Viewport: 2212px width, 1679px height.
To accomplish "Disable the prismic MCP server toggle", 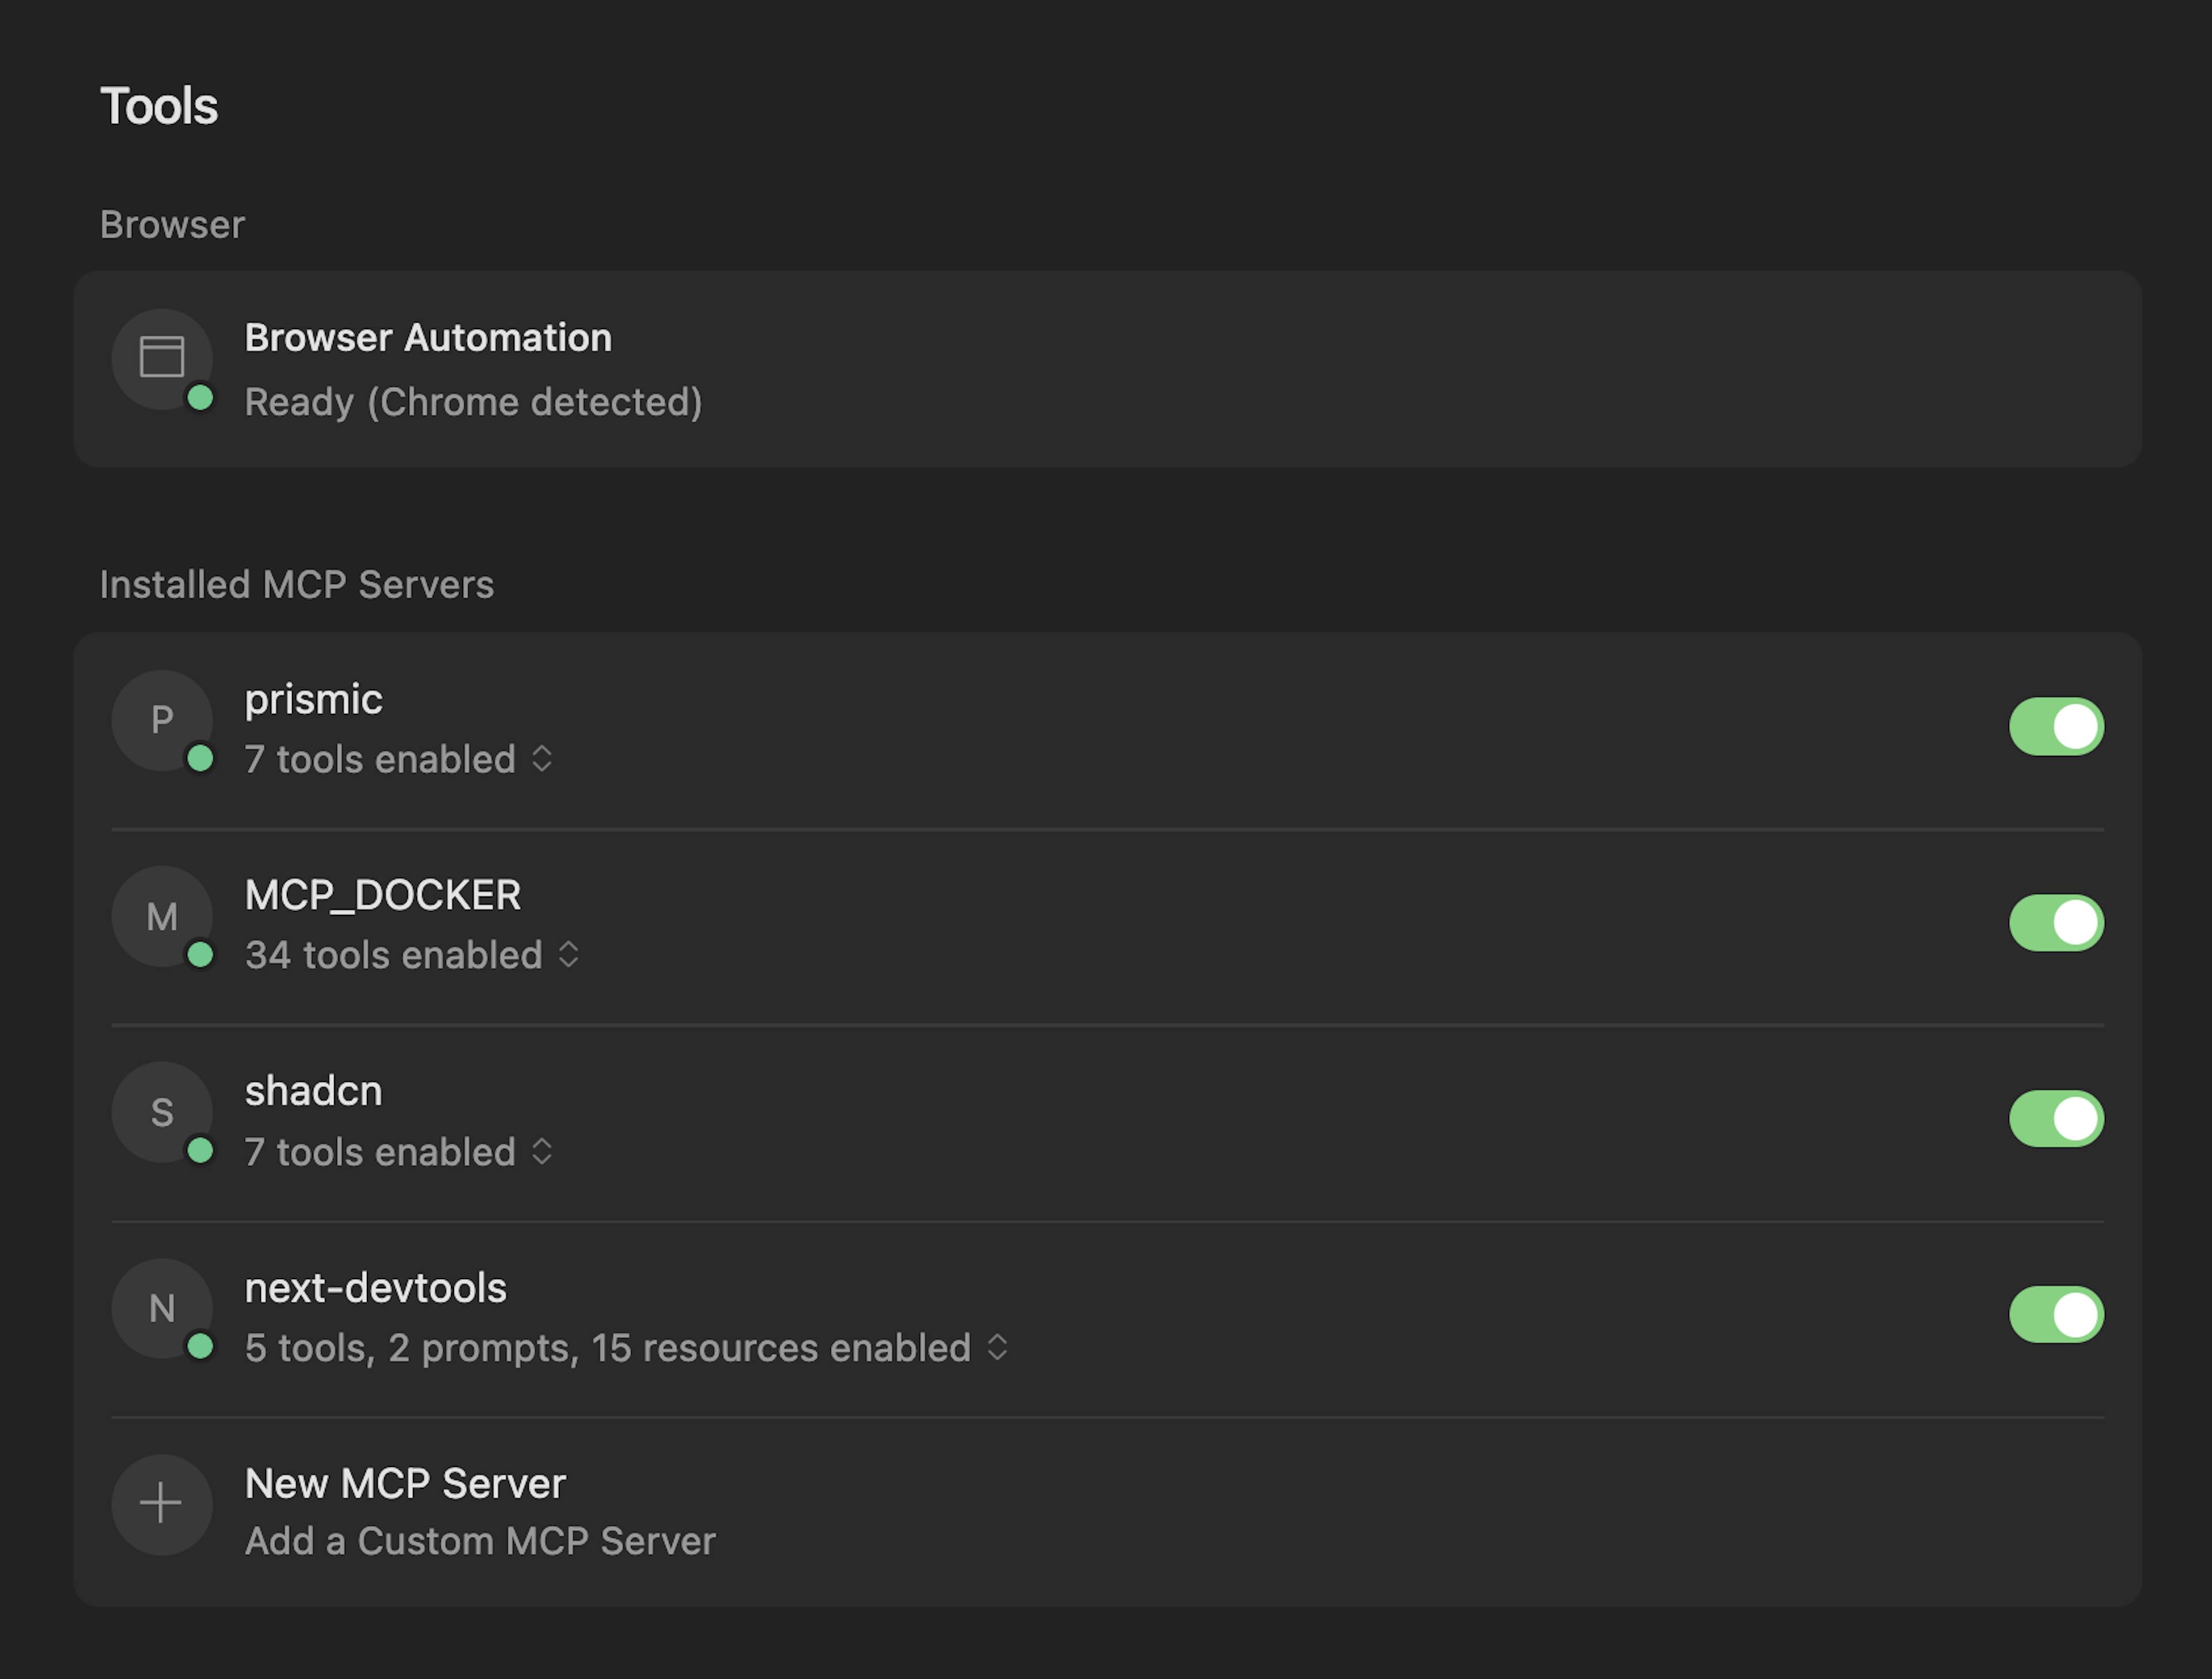I will point(2056,726).
